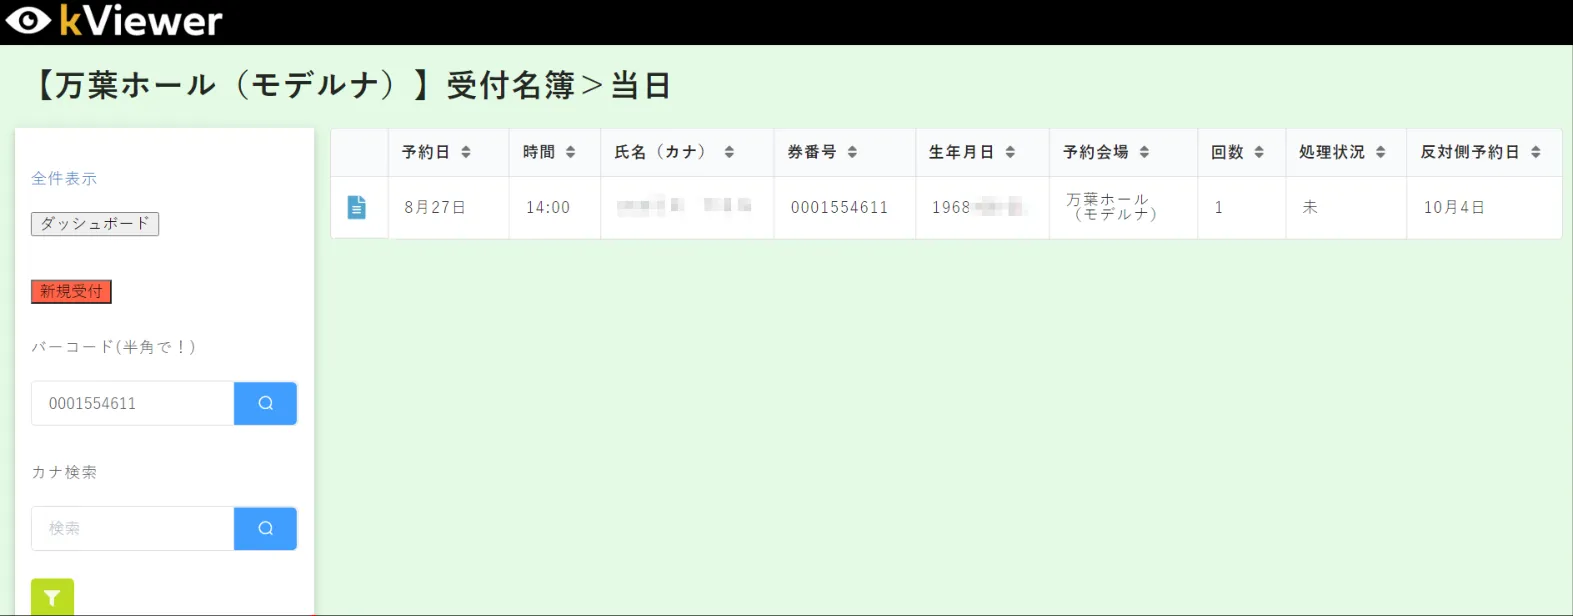Select the ticket number 0001554611 cell
Screen dimensions: 1573x616
[x=839, y=207]
